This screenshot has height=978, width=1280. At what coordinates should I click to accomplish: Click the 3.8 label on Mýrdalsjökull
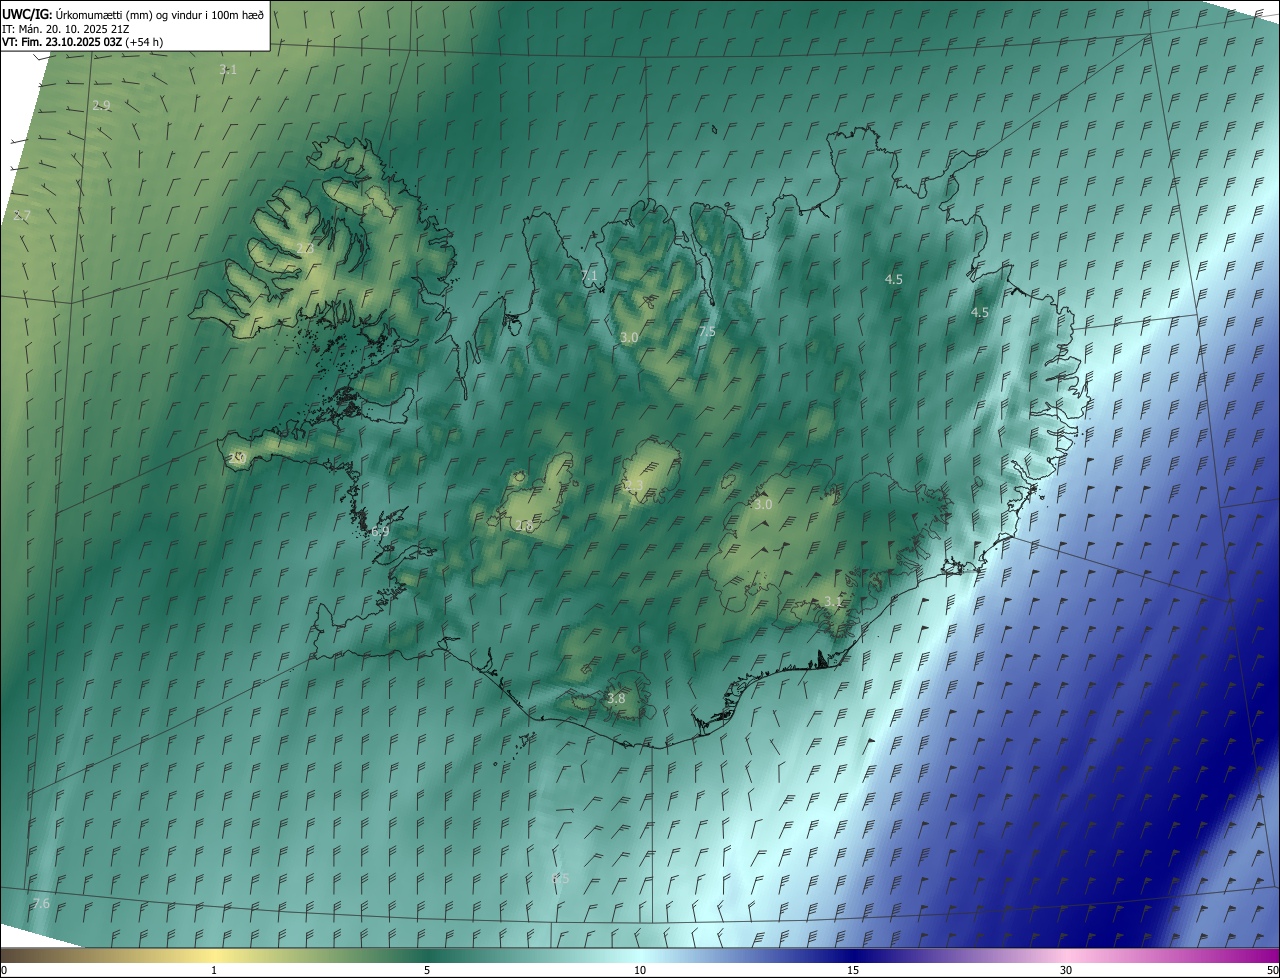[x=616, y=698]
